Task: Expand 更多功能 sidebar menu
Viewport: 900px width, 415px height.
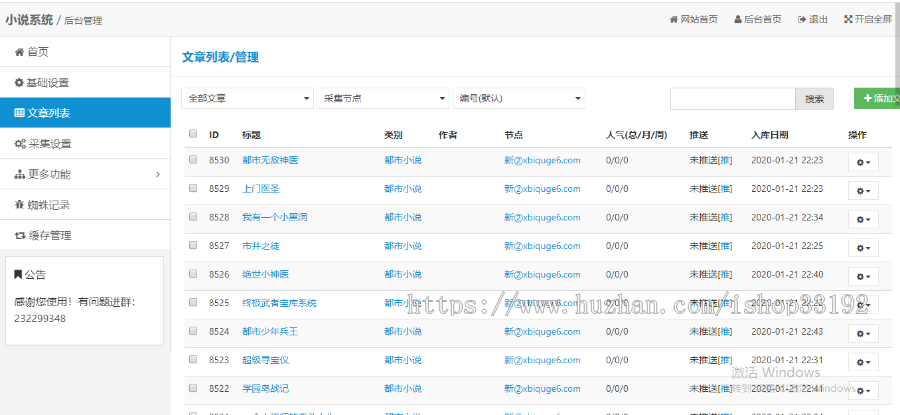Action: pyautogui.click(x=85, y=174)
